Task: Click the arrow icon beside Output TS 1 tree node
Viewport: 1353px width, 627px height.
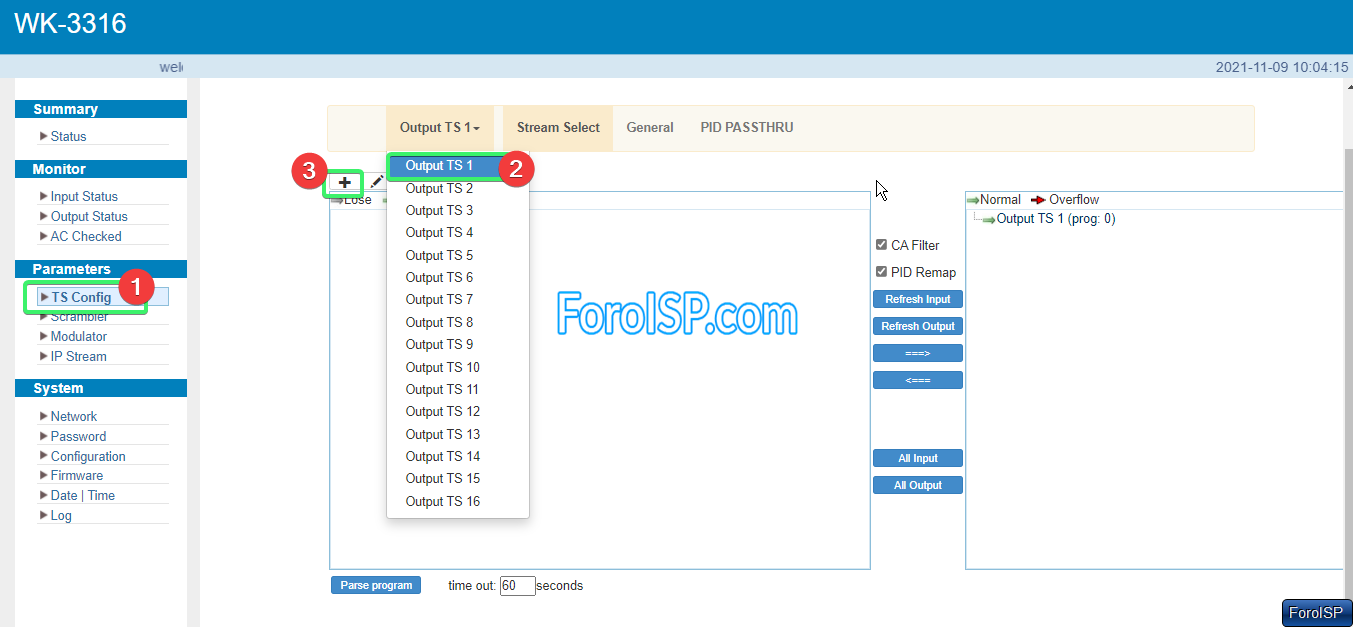Action: click(989, 220)
